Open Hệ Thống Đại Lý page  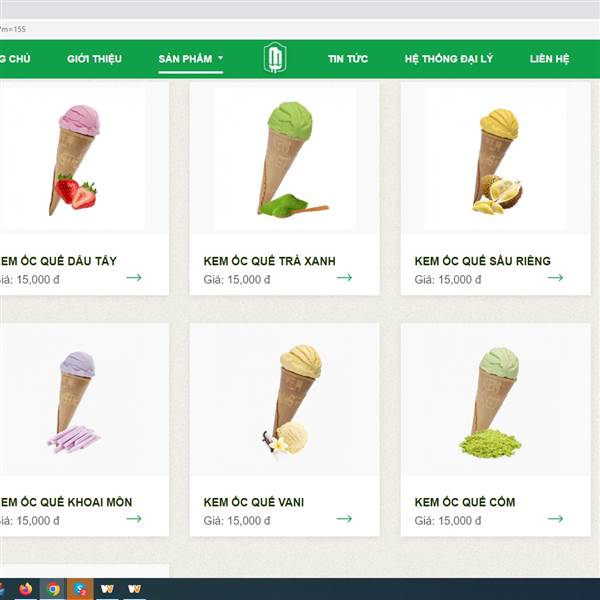(x=449, y=59)
